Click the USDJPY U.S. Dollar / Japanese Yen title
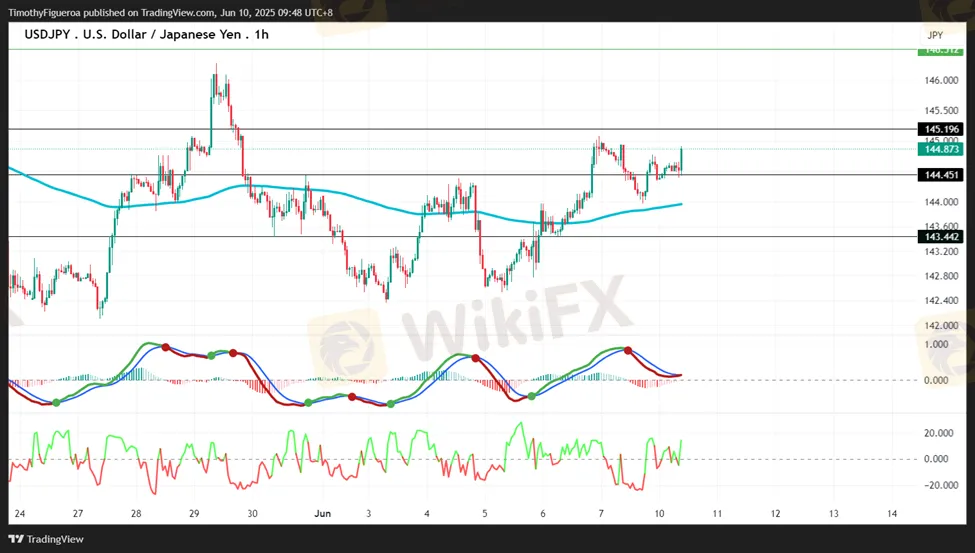 (x=147, y=34)
